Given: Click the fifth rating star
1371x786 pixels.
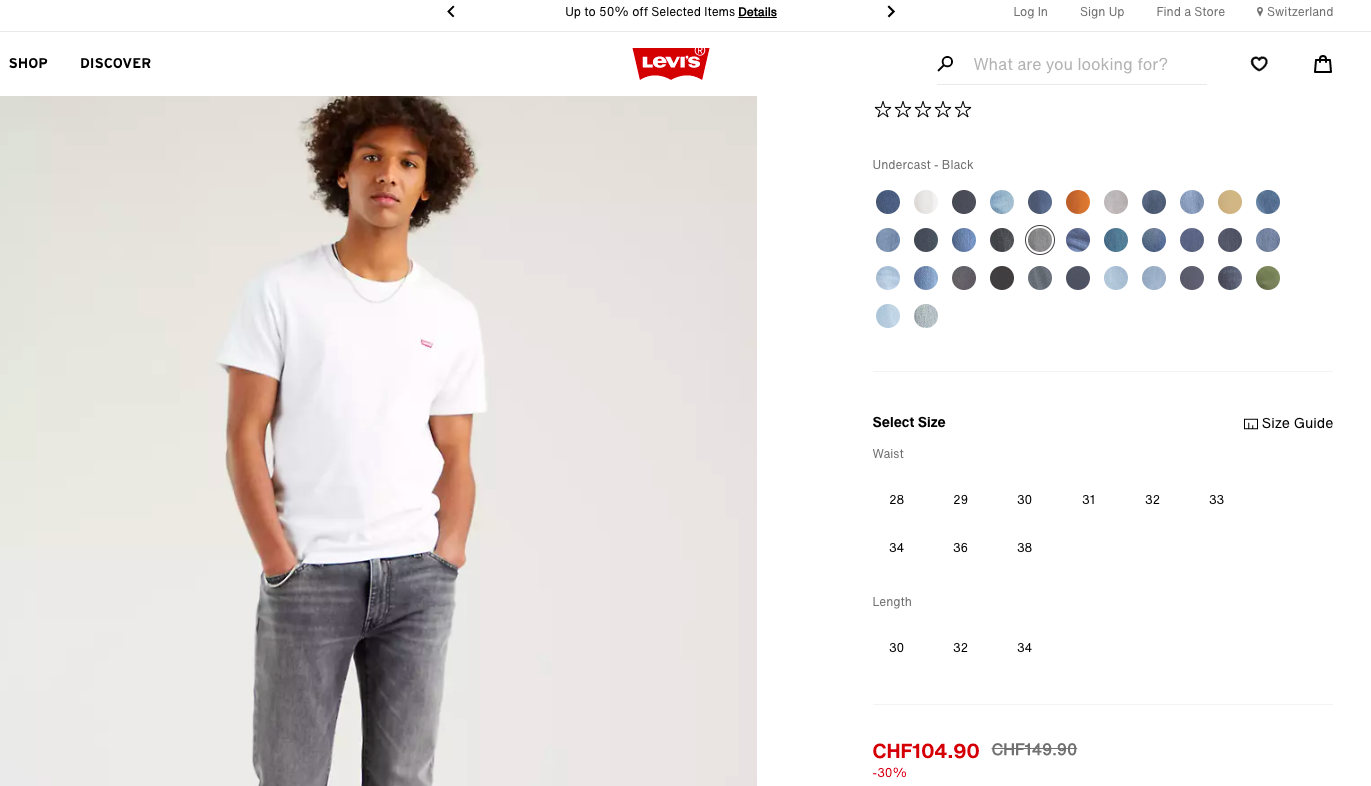Looking at the screenshot, I should click(x=963, y=110).
